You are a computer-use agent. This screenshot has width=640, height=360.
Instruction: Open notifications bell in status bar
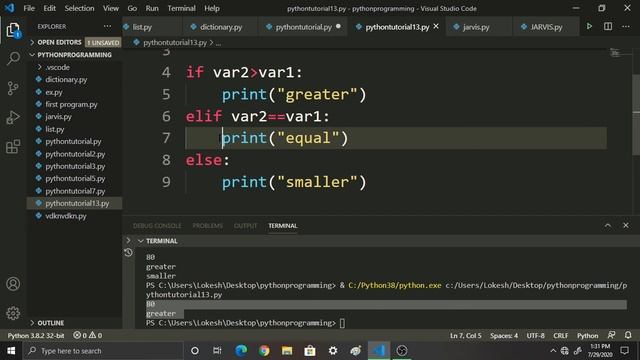(628, 335)
